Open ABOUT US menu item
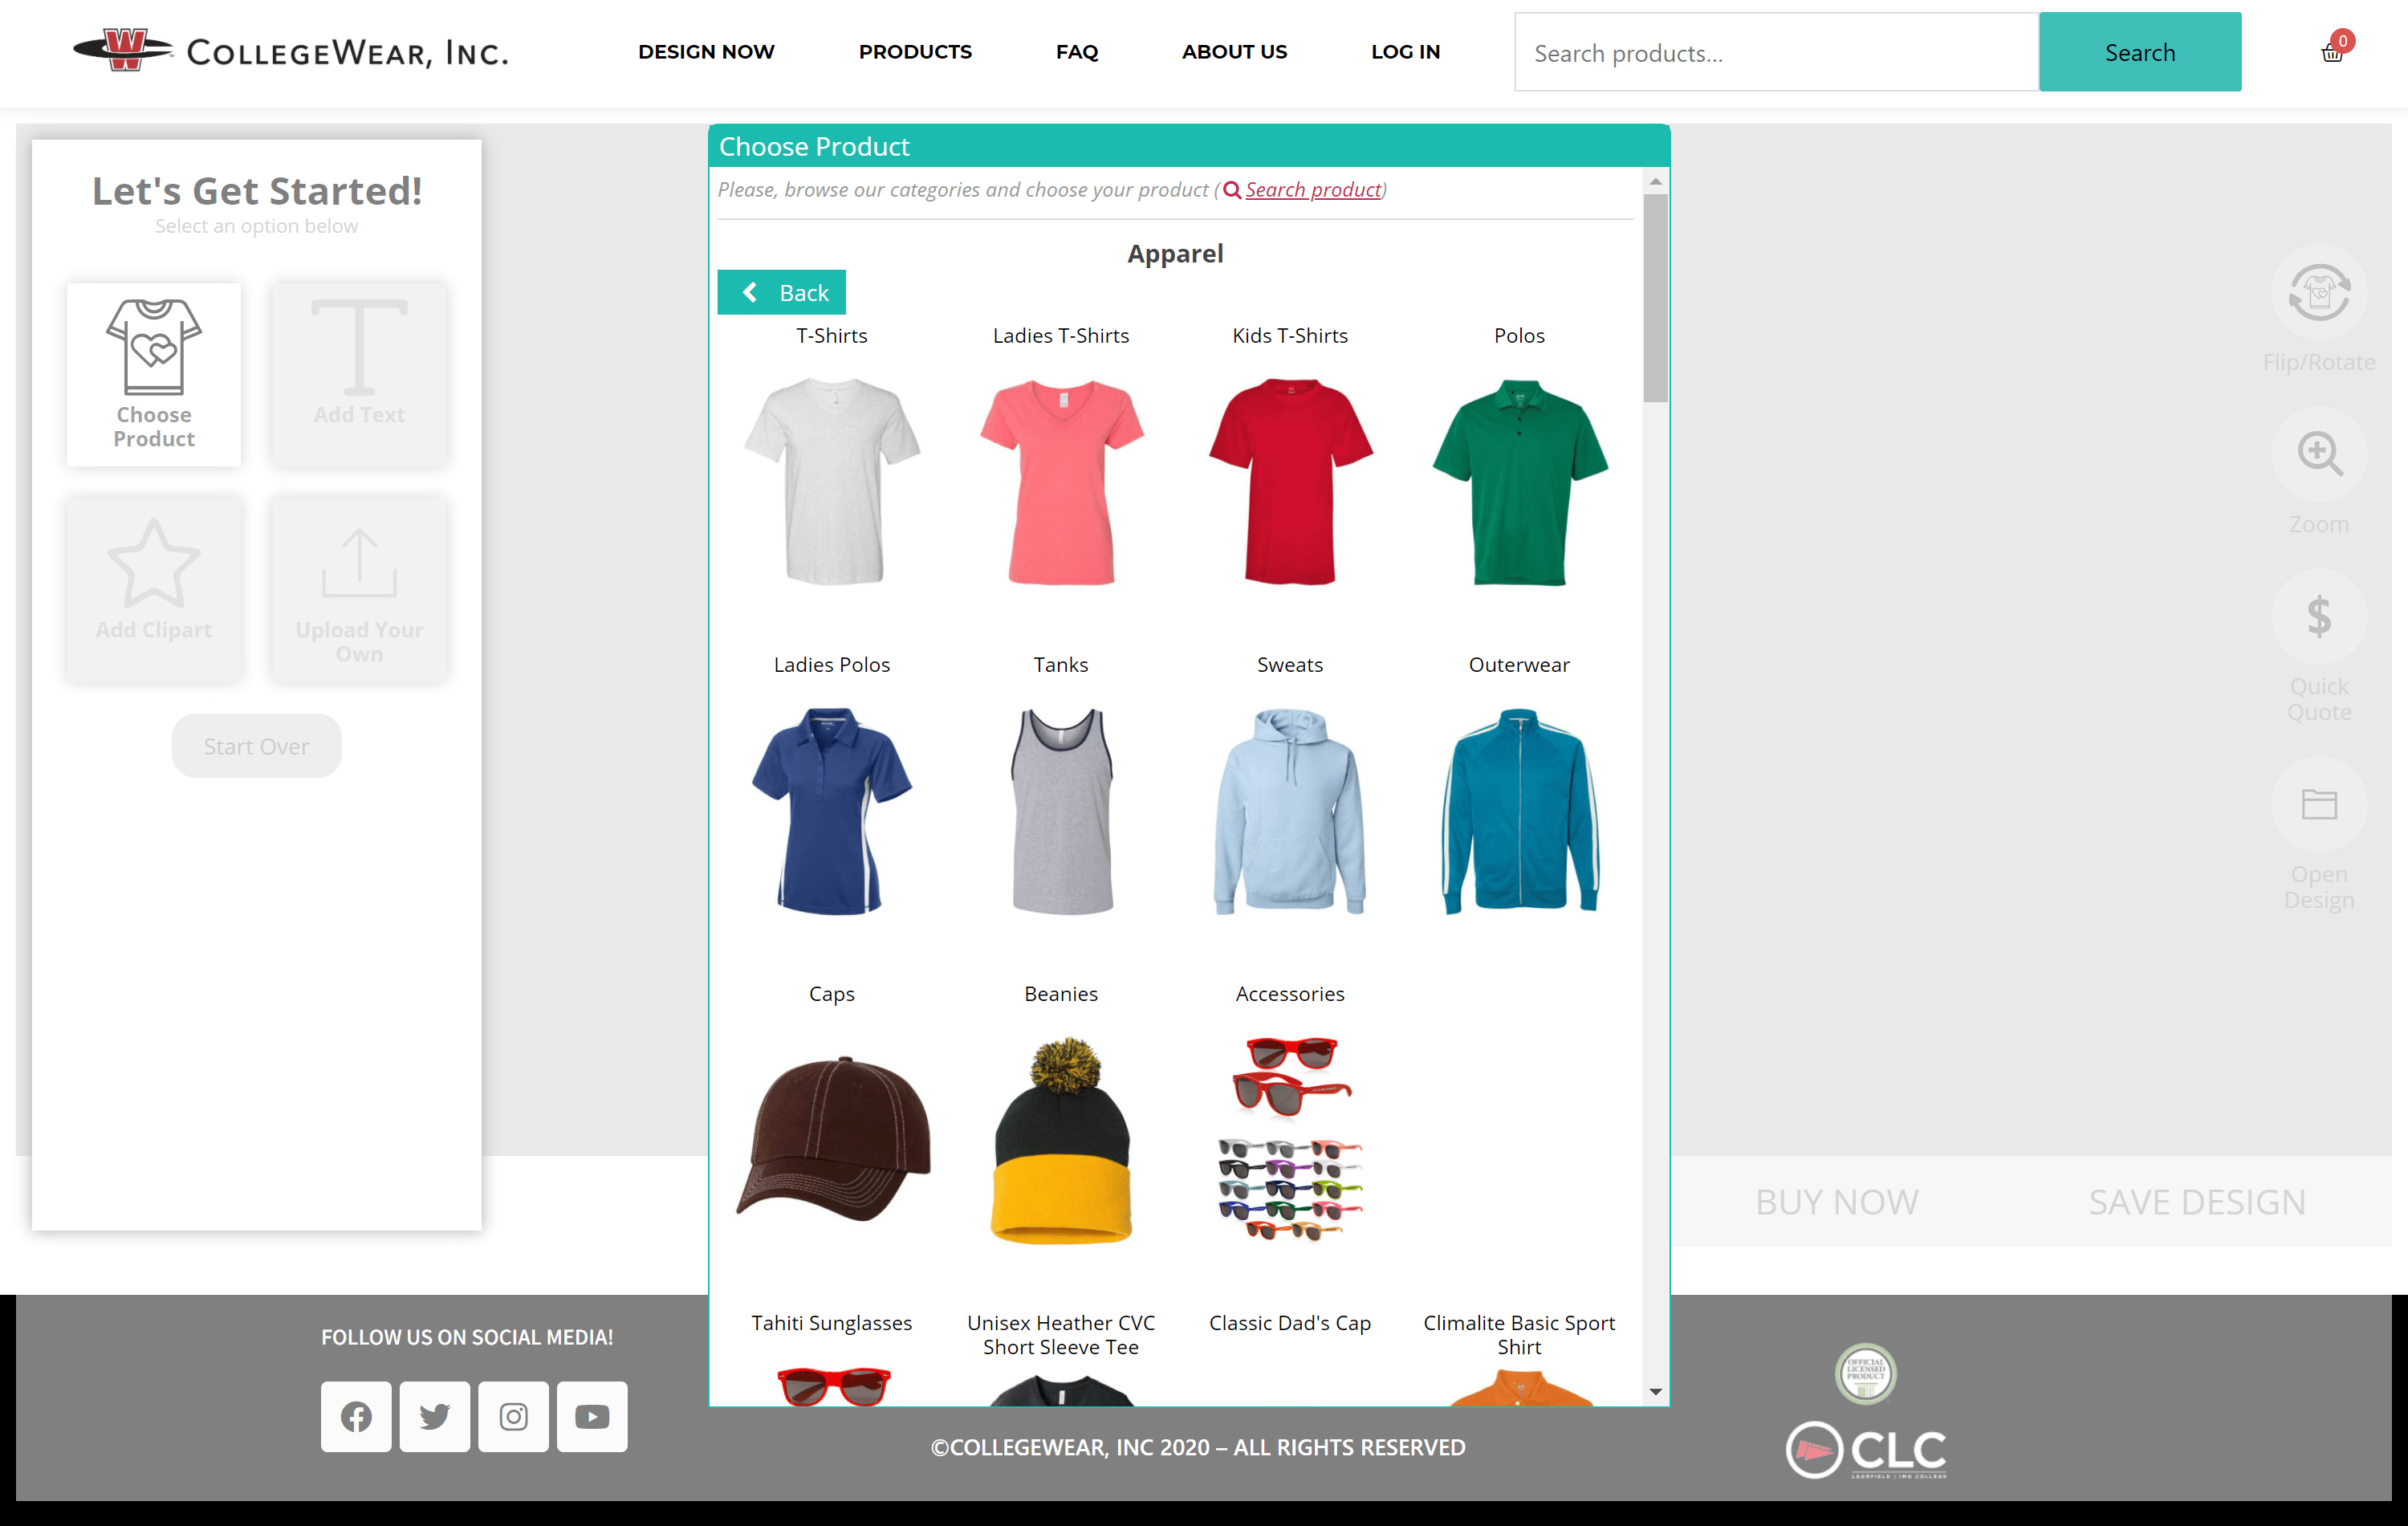This screenshot has height=1526, width=2408. pyautogui.click(x=1234, y=52)
